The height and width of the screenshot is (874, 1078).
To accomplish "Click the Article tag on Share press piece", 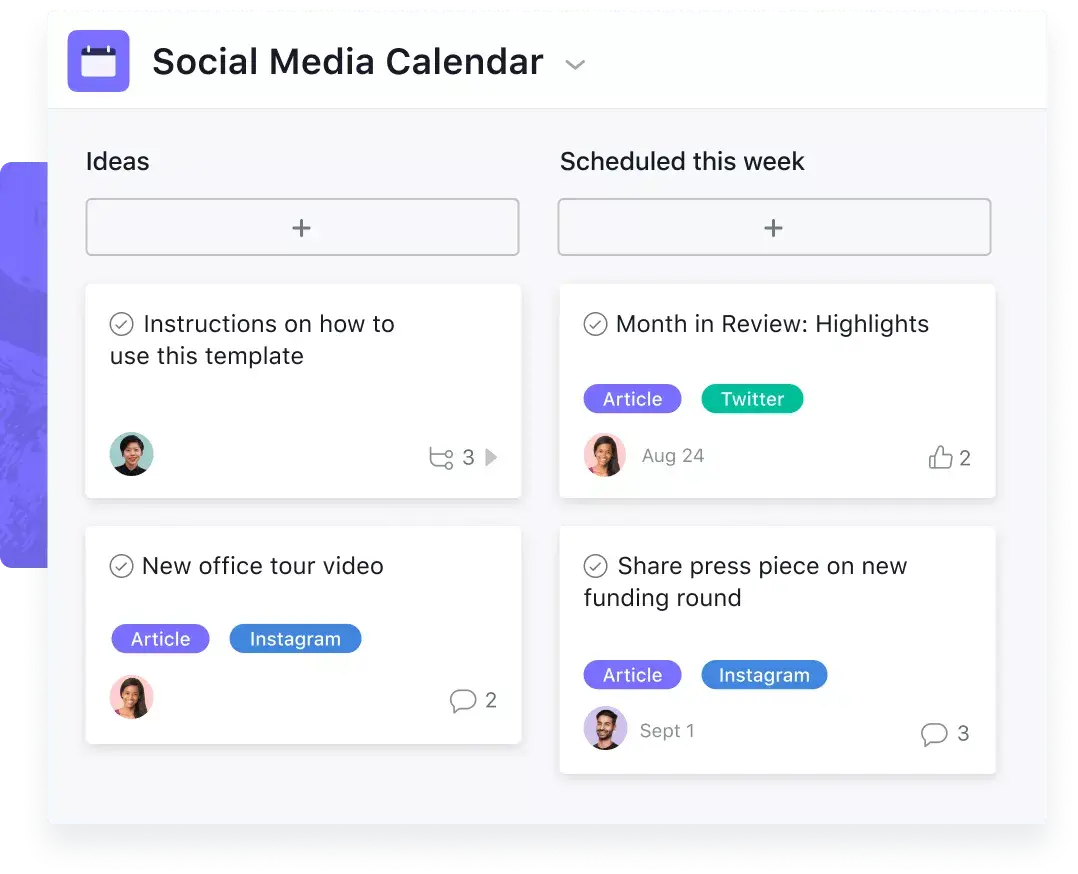I will pyautogui.click(x=632, y=675).
